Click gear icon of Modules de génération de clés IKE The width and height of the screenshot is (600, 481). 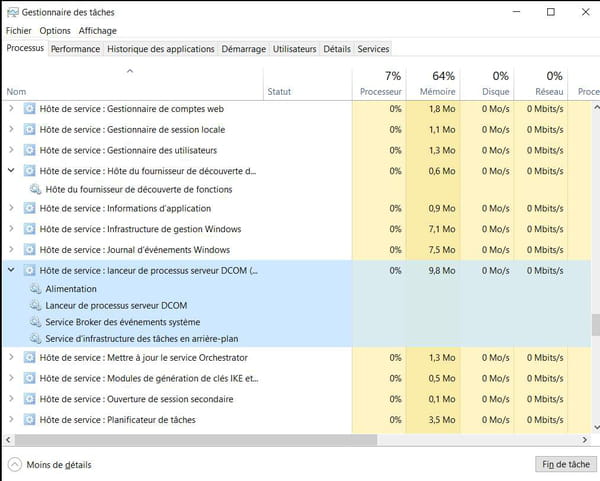click(x=29, y=378)
